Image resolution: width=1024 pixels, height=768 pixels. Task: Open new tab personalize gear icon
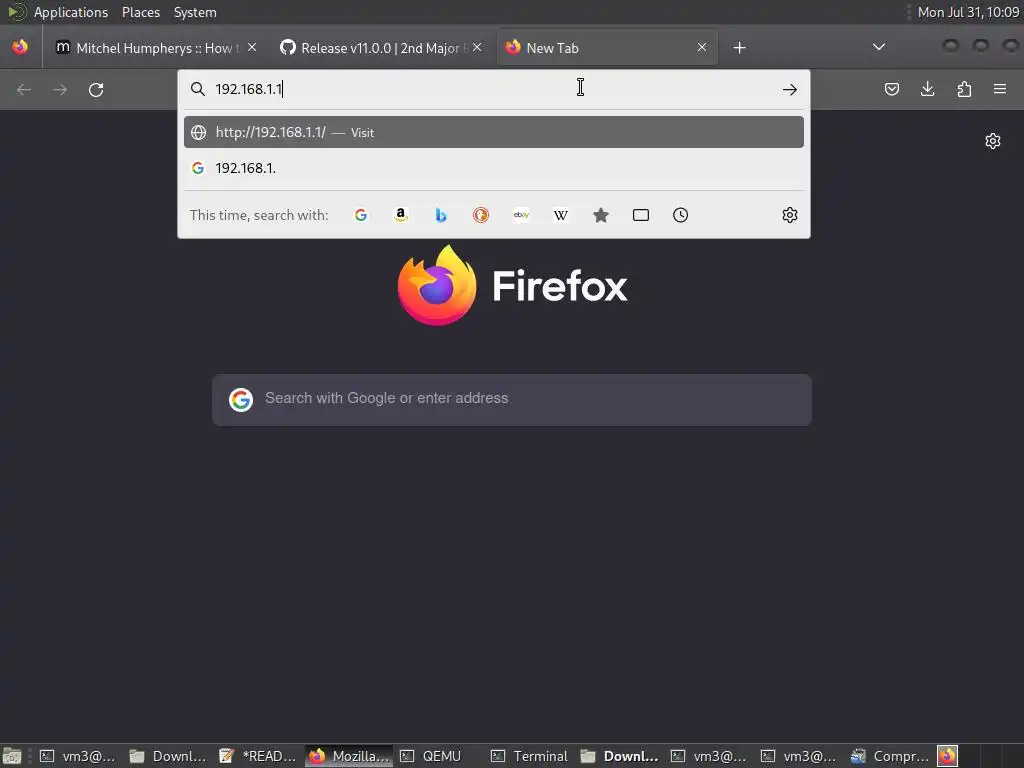[993, 141]
